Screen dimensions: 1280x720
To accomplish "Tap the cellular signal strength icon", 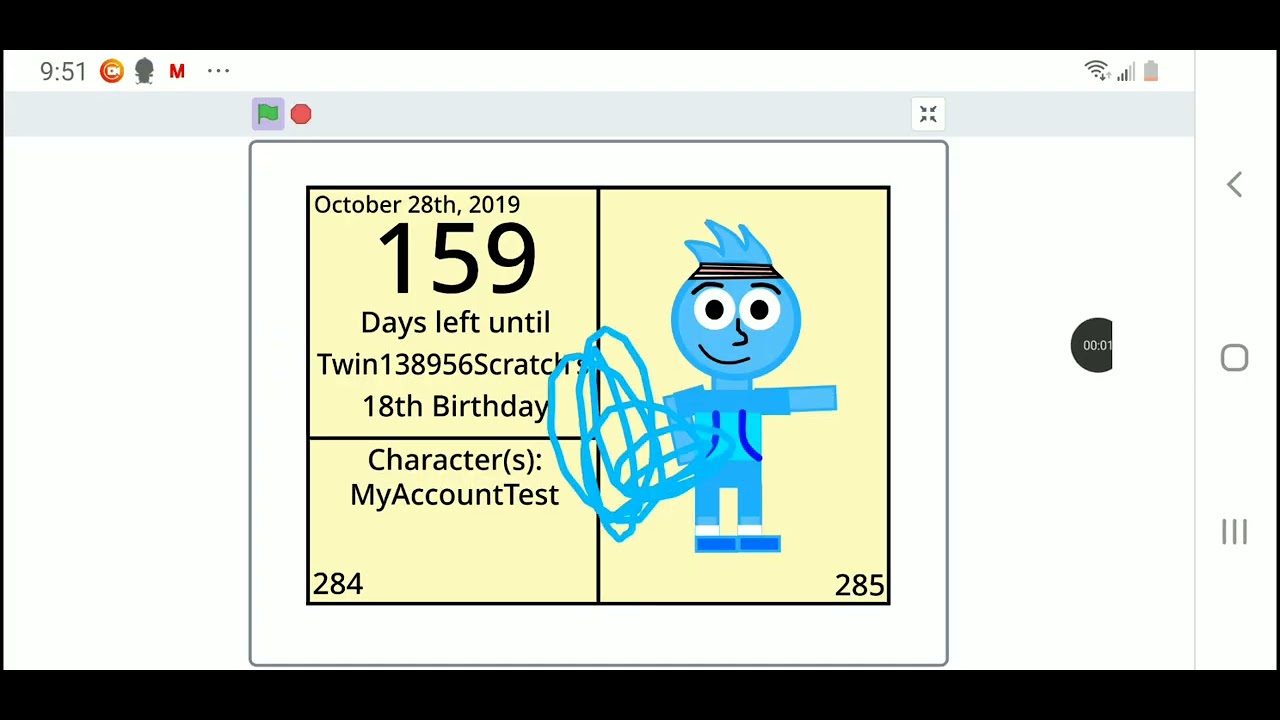I will 1126,72.
